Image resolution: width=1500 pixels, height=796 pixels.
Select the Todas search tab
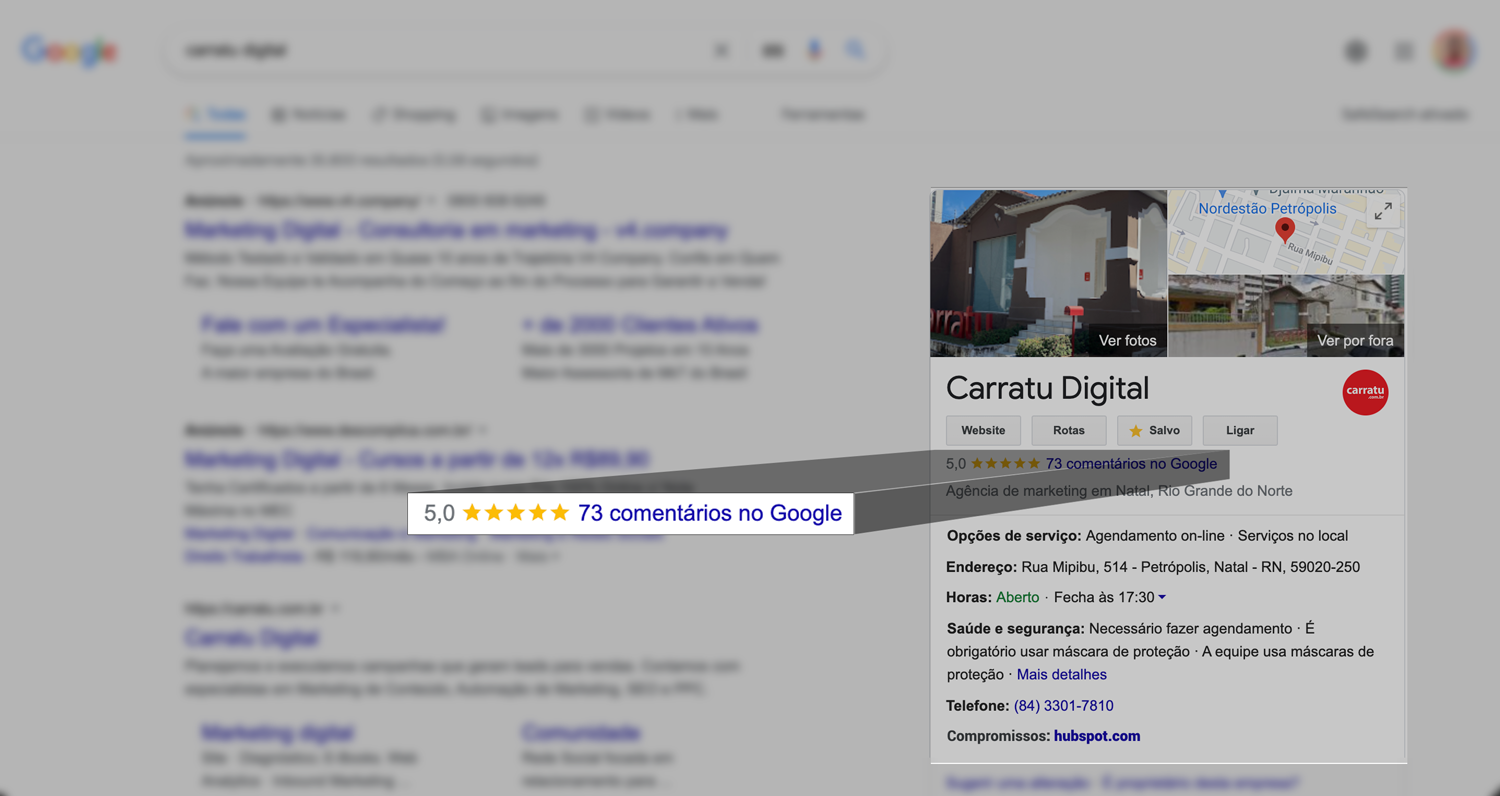(216, 115)
